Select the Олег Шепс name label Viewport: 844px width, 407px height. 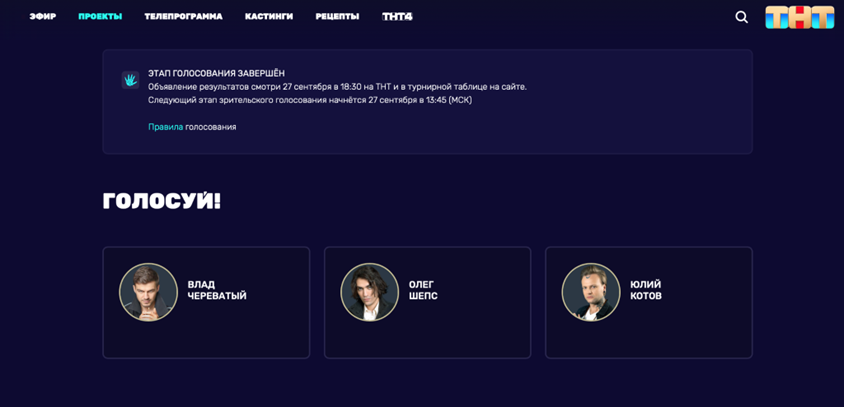tap(423, 291)
